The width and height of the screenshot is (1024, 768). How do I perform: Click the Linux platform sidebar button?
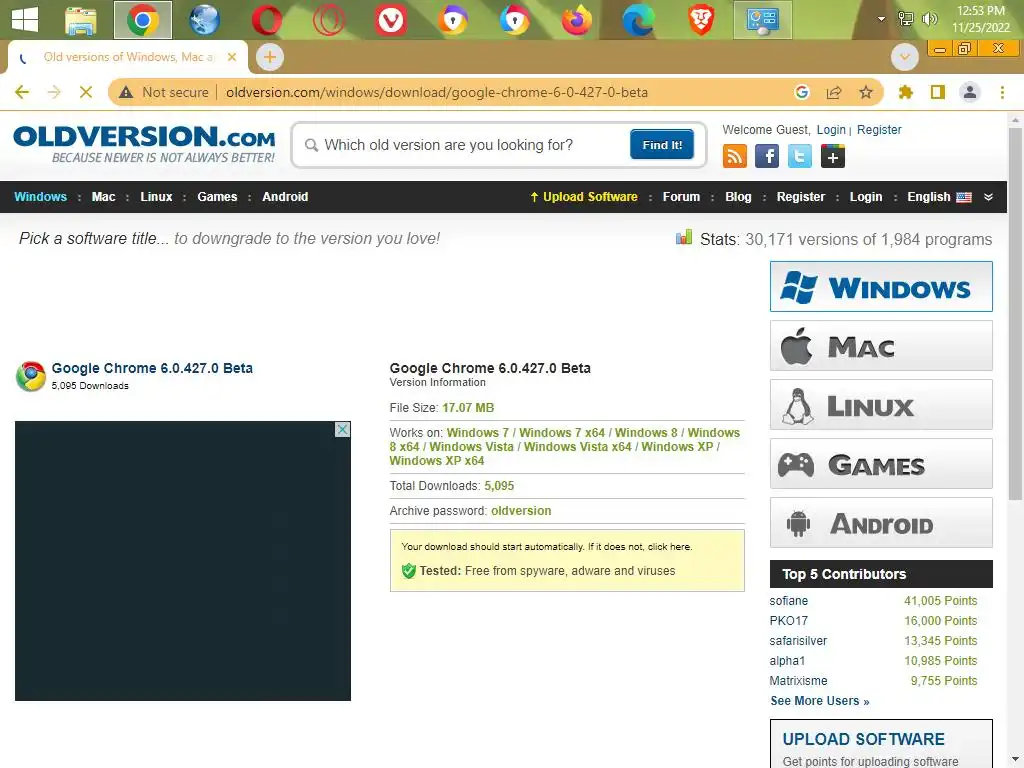click(881, 405)
